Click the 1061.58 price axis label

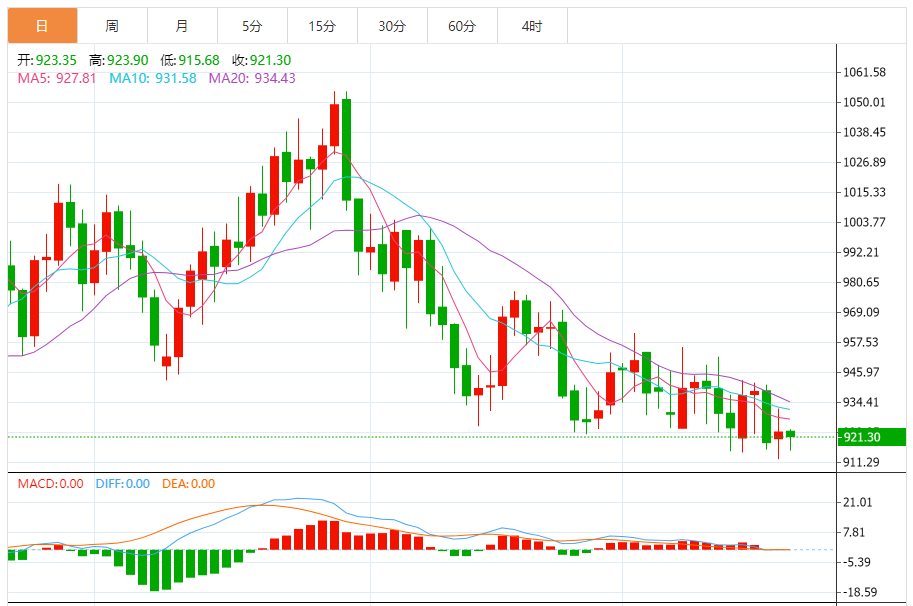point(865,72)
